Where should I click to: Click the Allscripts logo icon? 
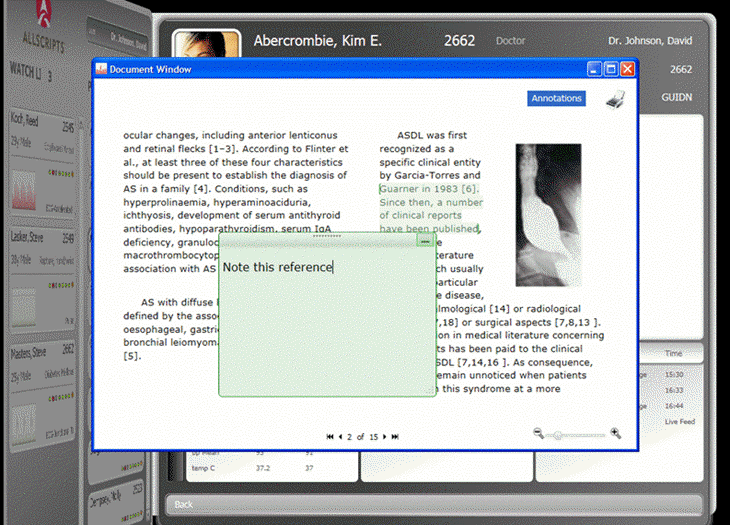click(44, 13)
